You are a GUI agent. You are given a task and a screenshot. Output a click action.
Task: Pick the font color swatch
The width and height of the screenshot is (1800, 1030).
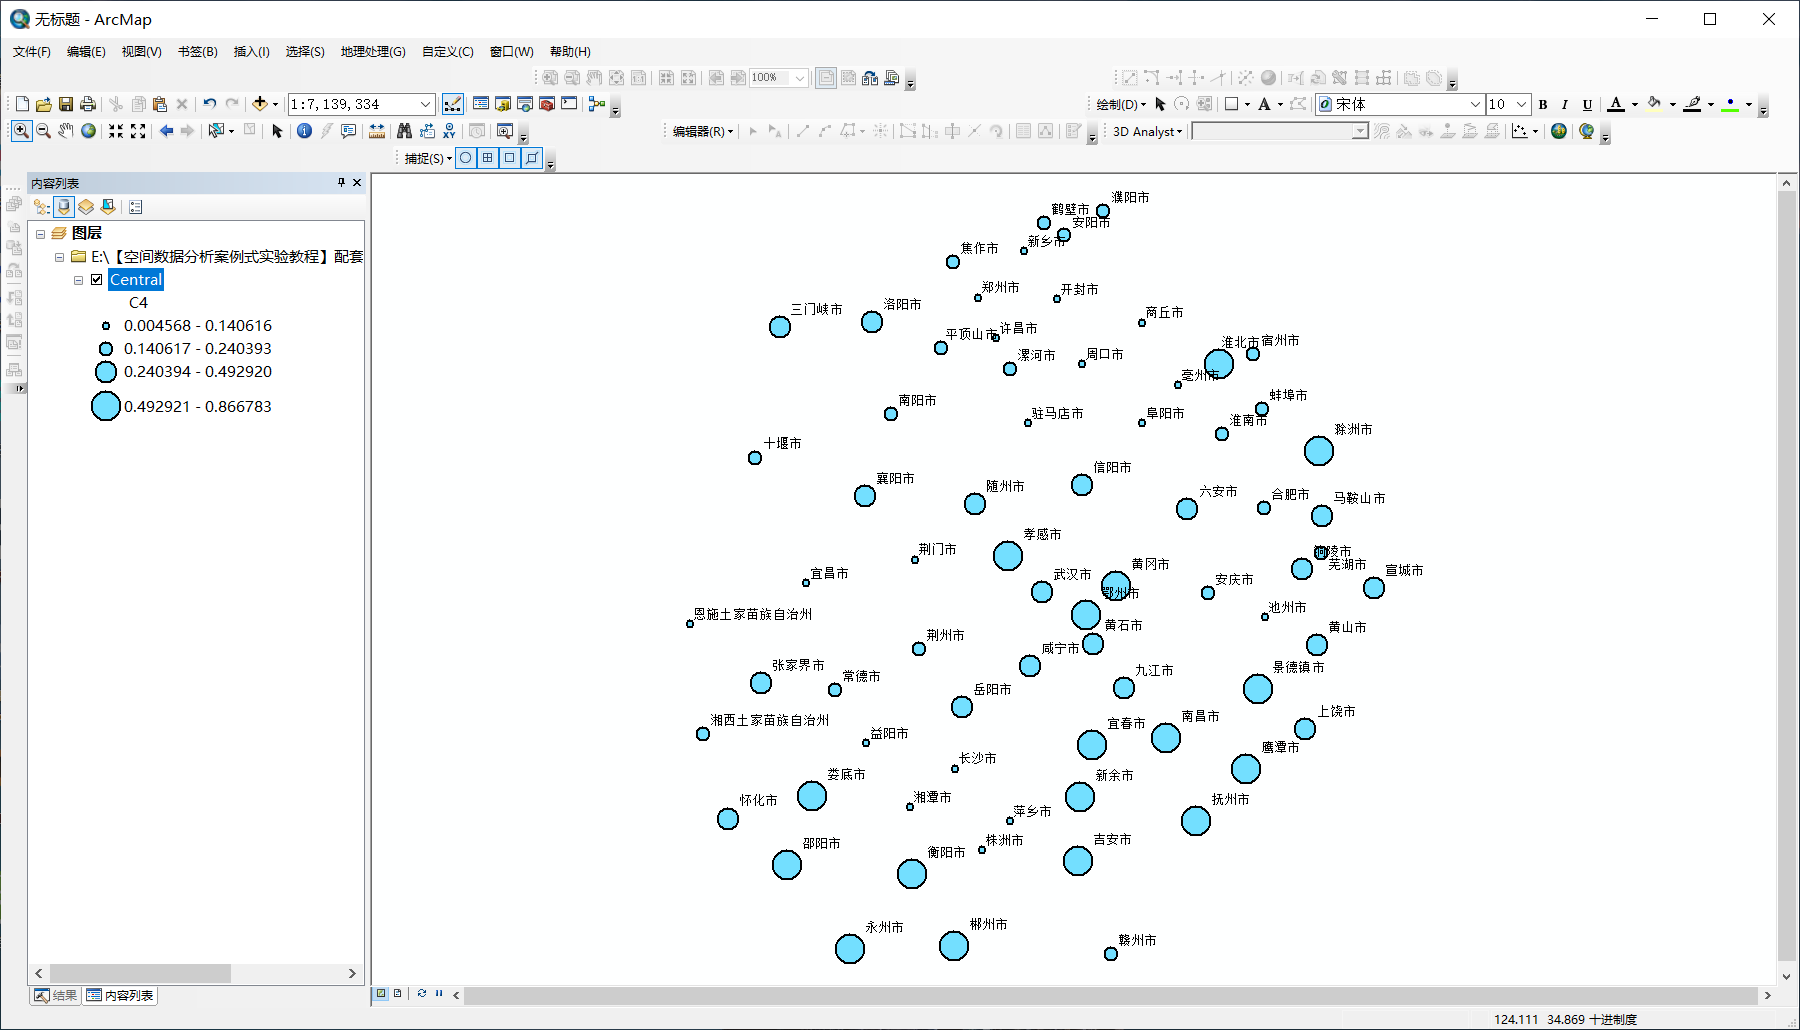click(1616, 104)
